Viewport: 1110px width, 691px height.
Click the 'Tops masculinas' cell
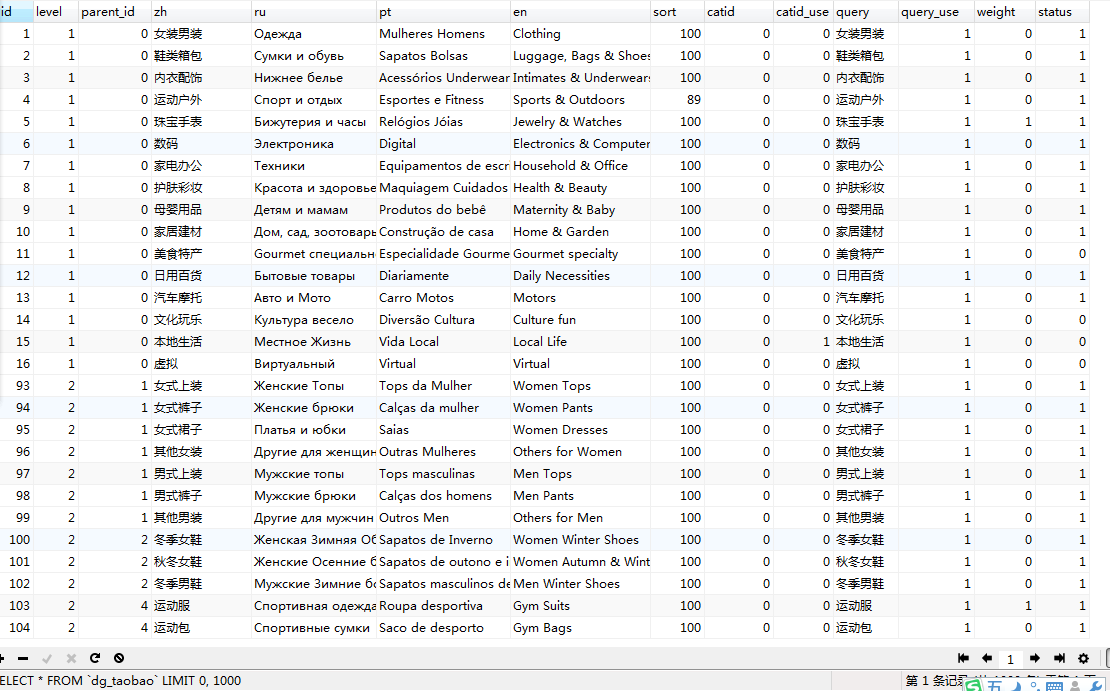[443, 473]
